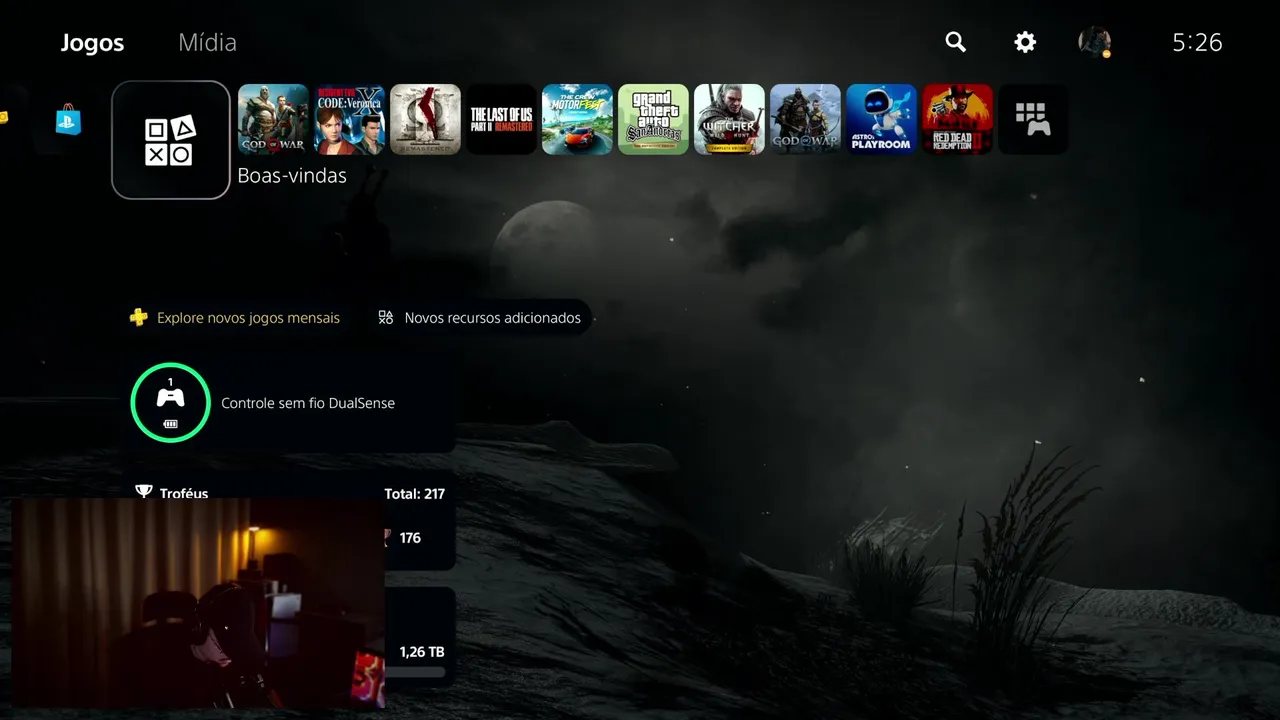
Task: Click the webcam overlay video feed
Action: [x=197, y=603]
